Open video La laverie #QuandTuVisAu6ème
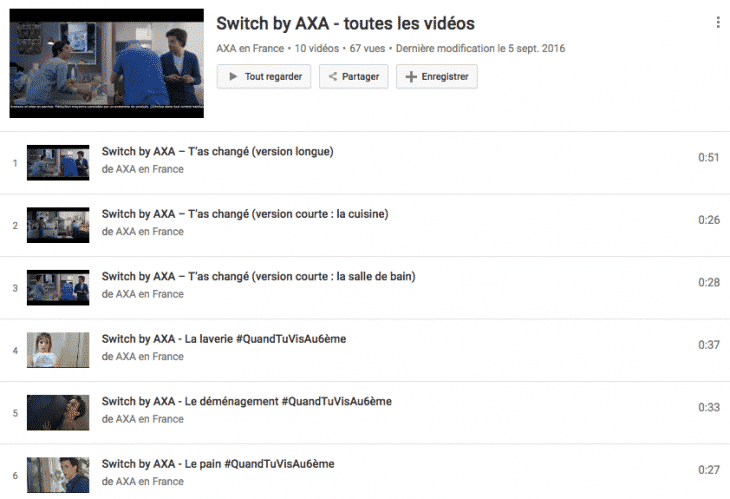This screenshot has height=499, width=730. pyautogui.click(x=224, y=339)
